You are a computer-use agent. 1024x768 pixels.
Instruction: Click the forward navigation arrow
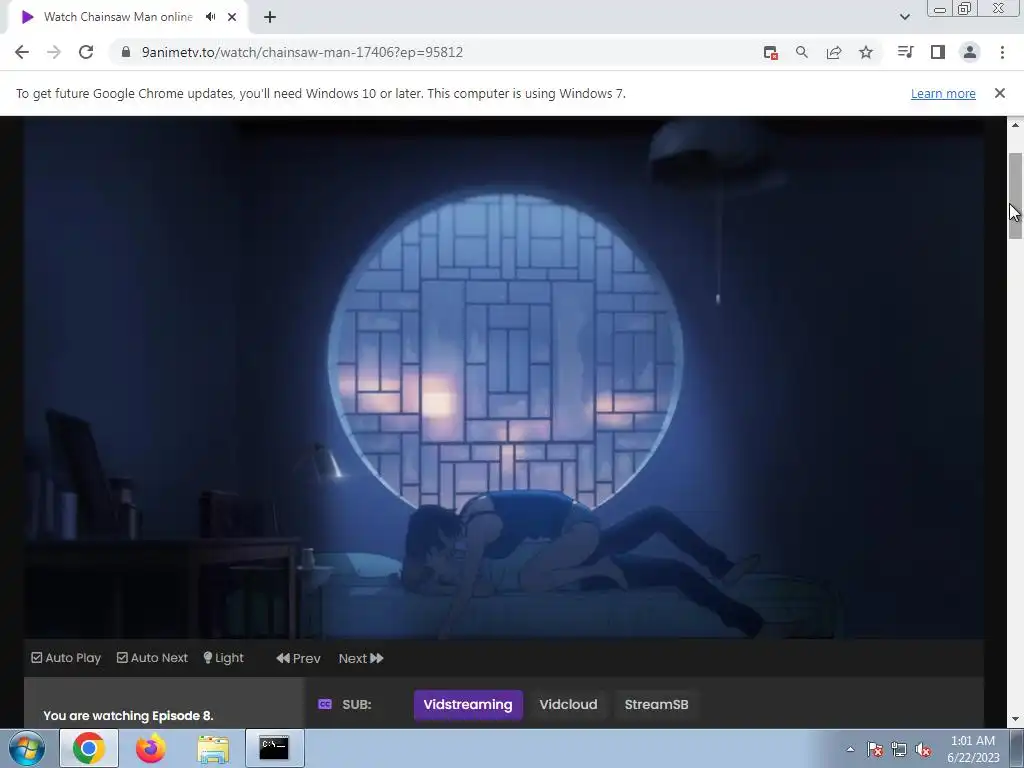point(54,52)
